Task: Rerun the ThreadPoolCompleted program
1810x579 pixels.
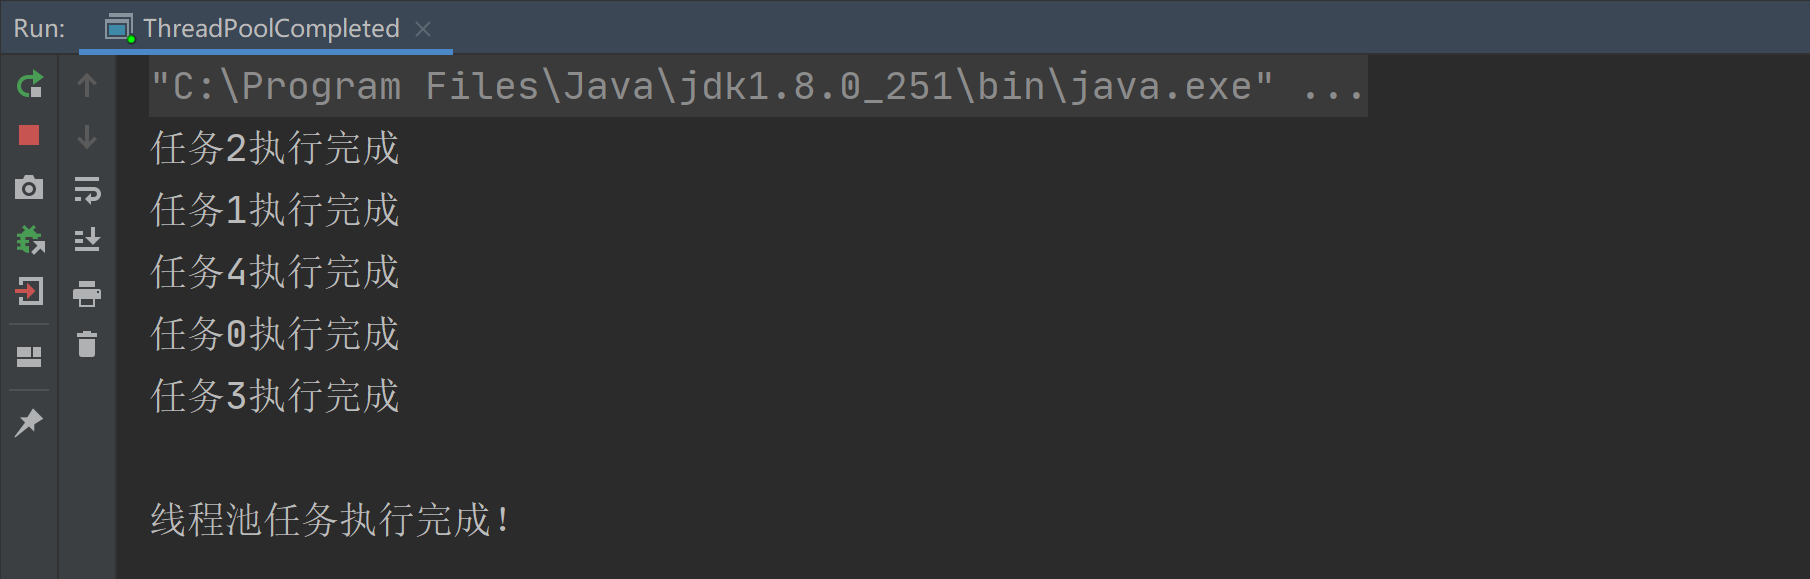Action: (30, 84)
